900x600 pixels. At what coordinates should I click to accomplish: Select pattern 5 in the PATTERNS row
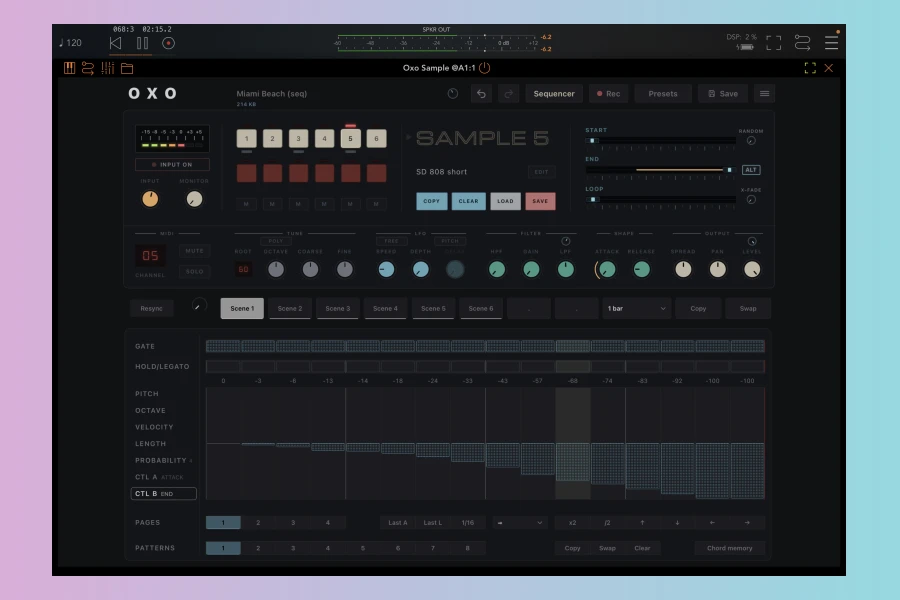click(363, 548)
